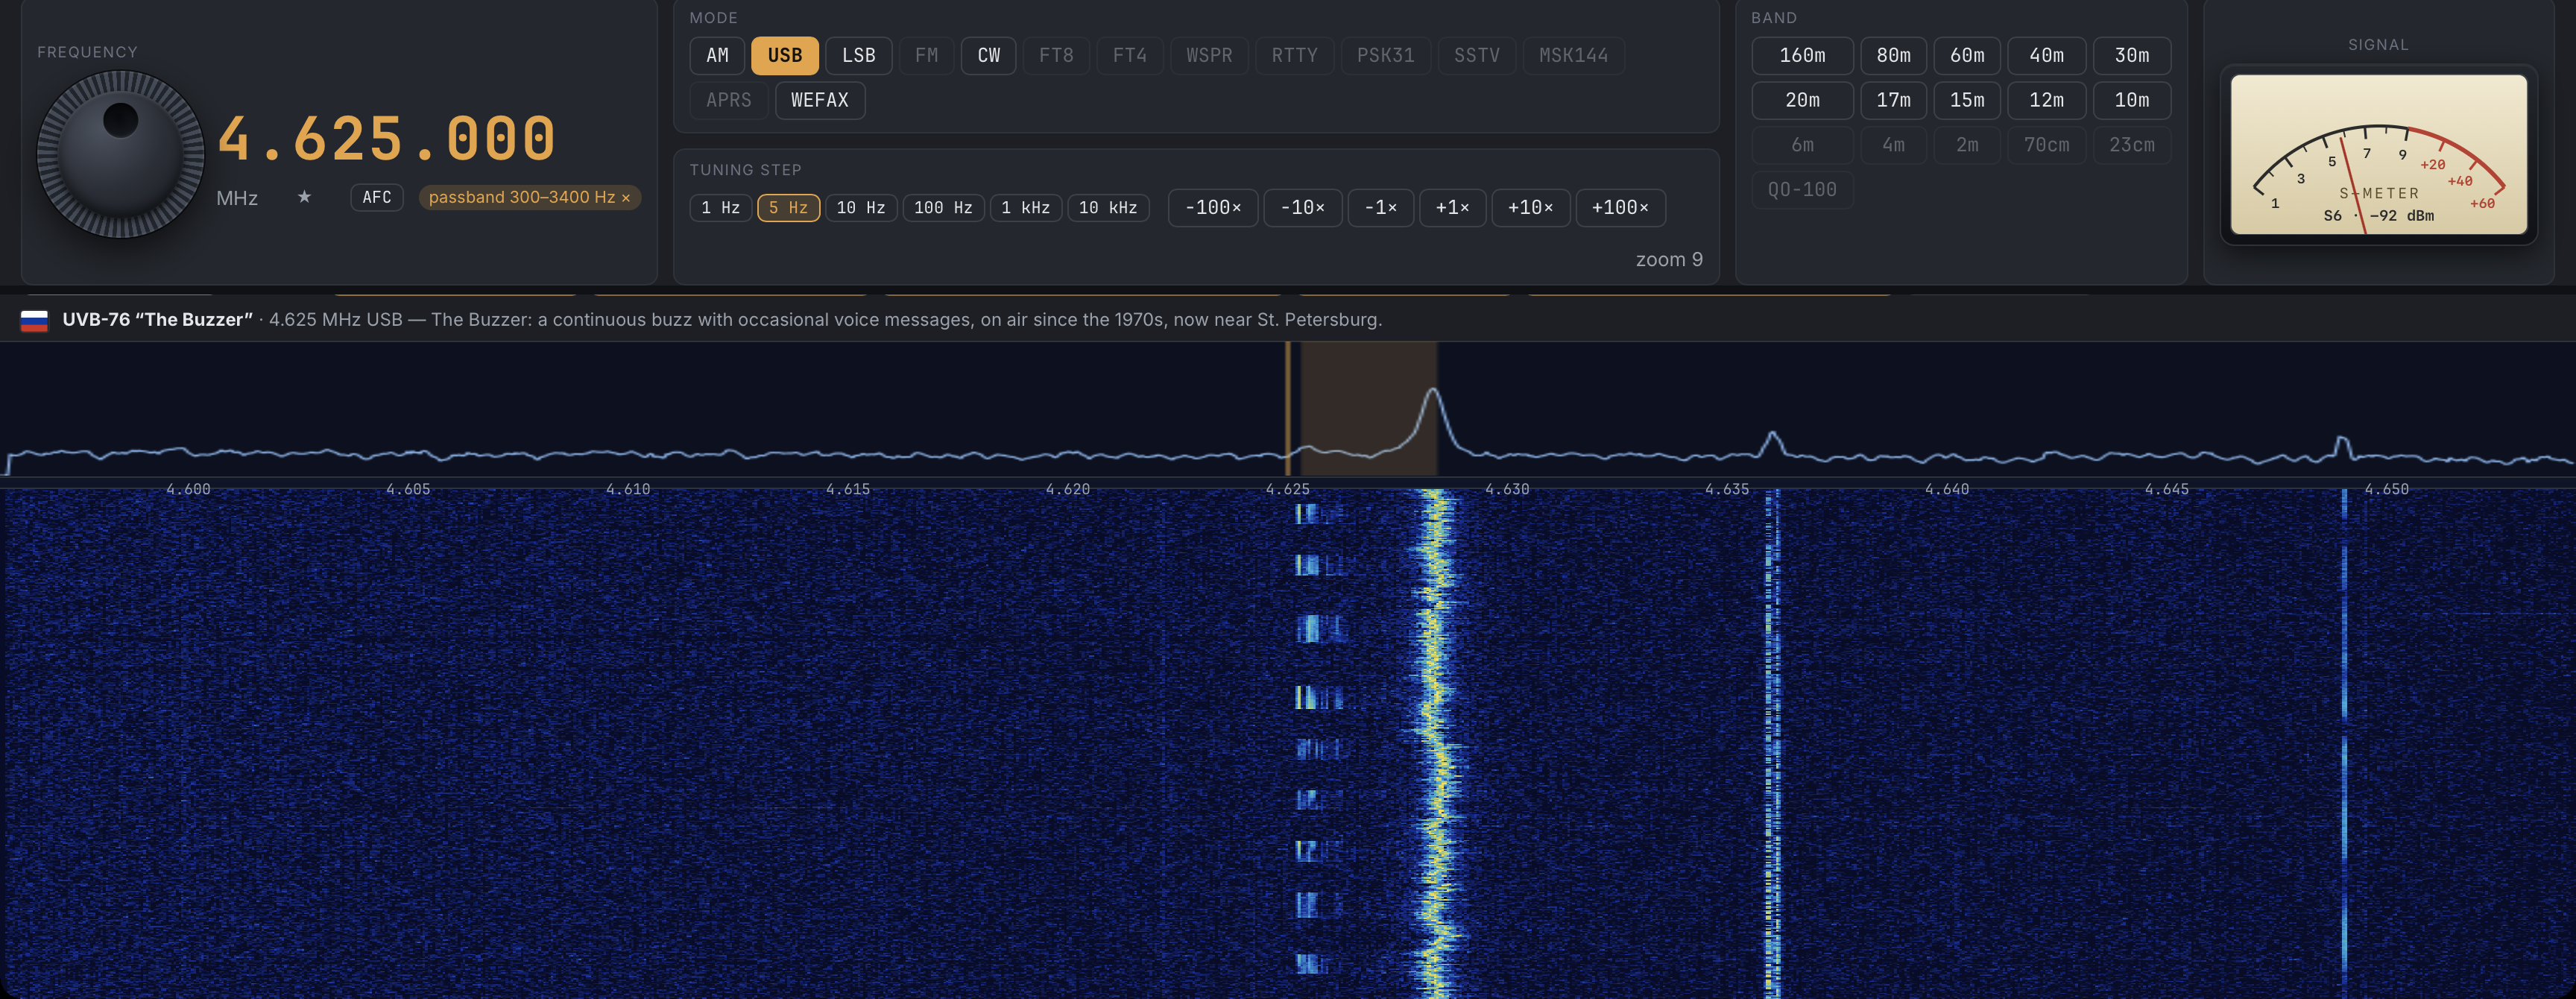Select the 10m band

[x=2132, y=100]
